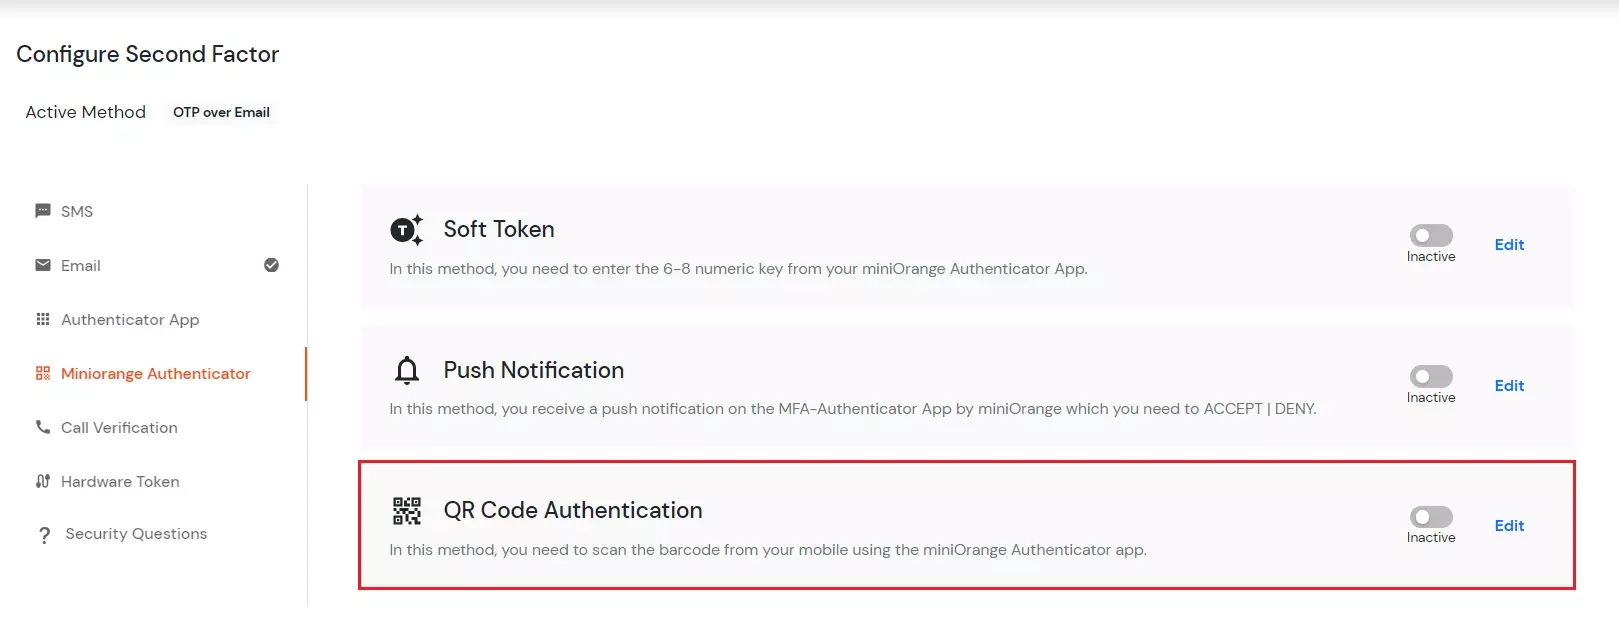Click the checkmark next to Email
The image size is (1619, 637).
[271, 265]
